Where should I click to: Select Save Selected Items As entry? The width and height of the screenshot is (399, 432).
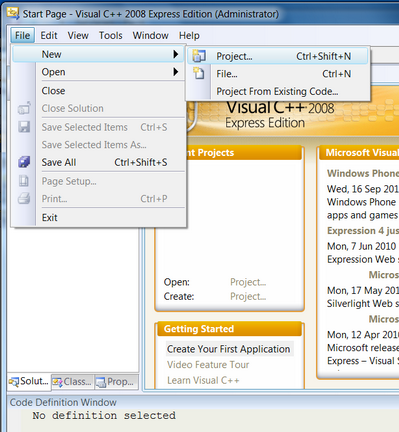tap(99, 145)
